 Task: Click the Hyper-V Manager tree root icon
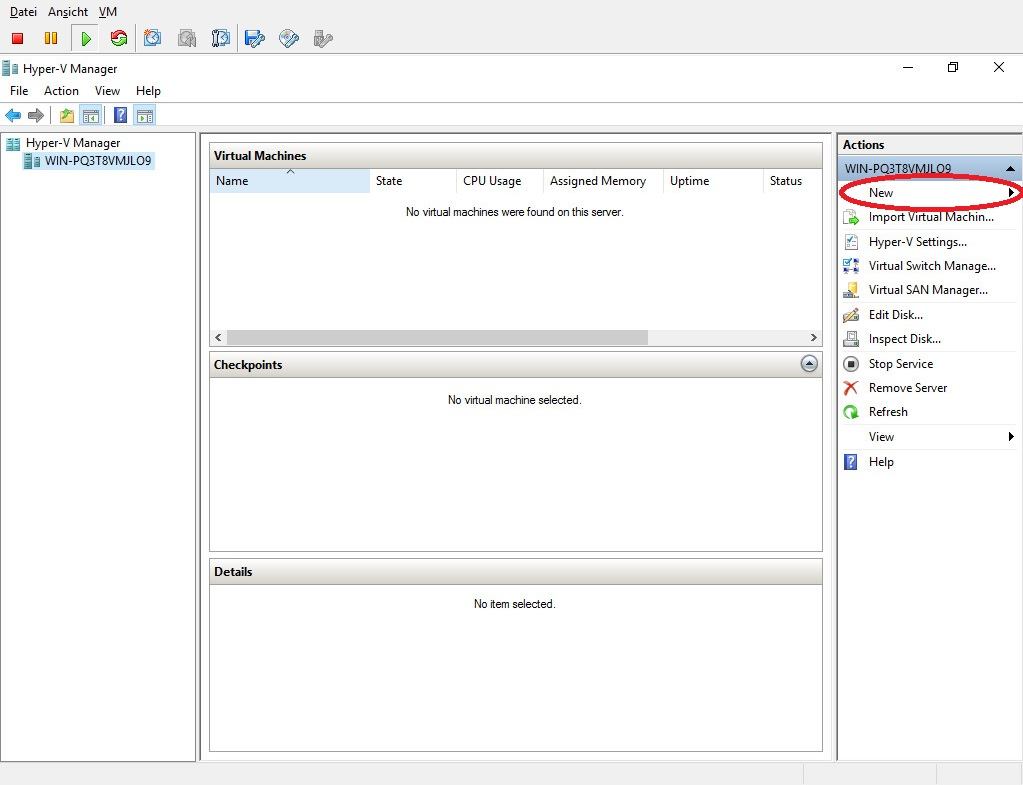[13, 143]
